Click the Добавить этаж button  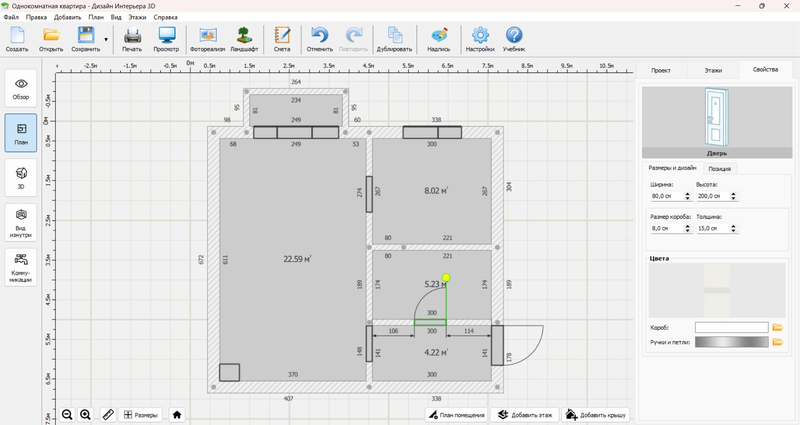click(x=526, y=415)
